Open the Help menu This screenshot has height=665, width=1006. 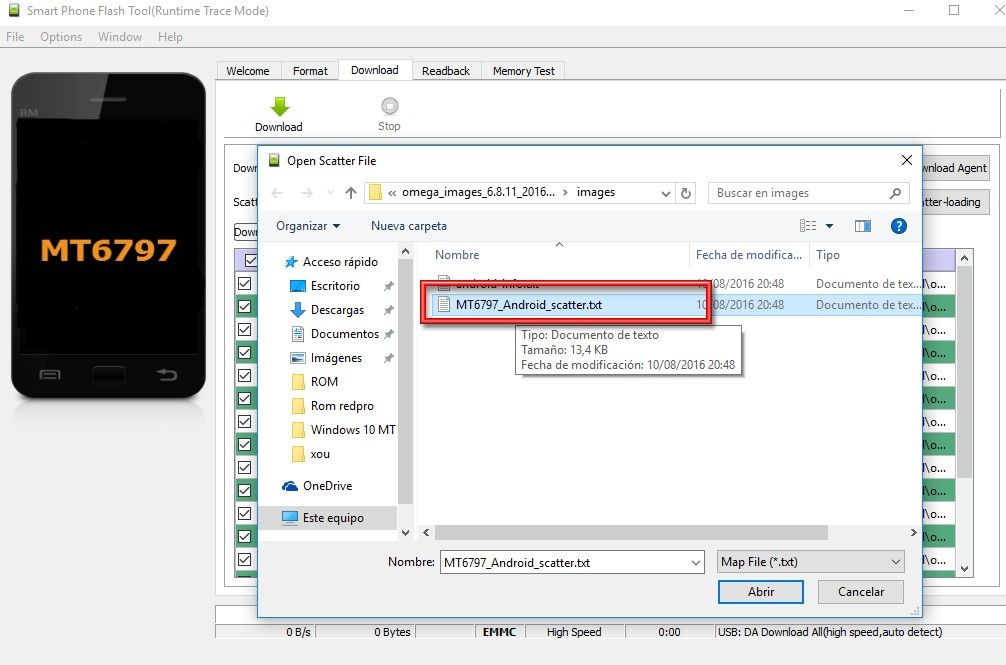pyautogui.click(x=170, y=37)
